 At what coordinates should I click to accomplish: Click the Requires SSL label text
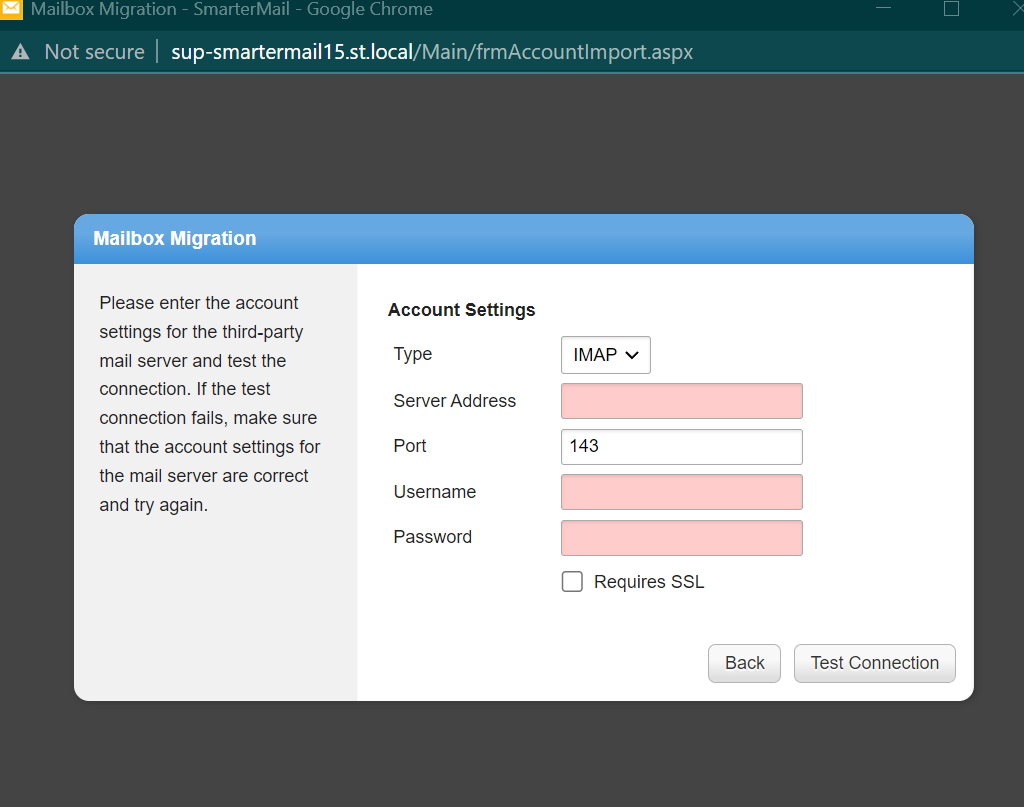(649, 582)
